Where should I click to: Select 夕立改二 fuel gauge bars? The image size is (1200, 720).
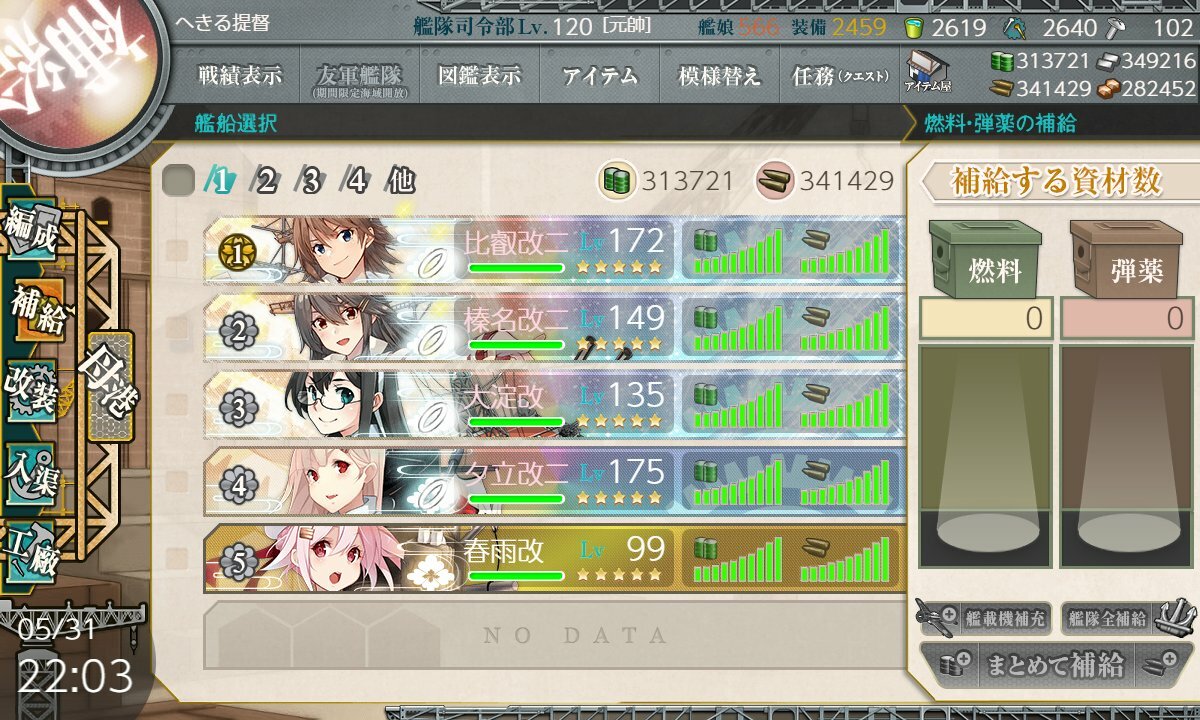737,478
